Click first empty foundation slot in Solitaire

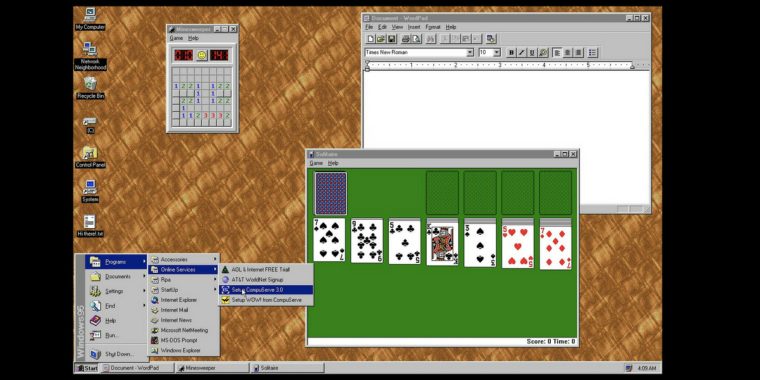tap(442, 192)
